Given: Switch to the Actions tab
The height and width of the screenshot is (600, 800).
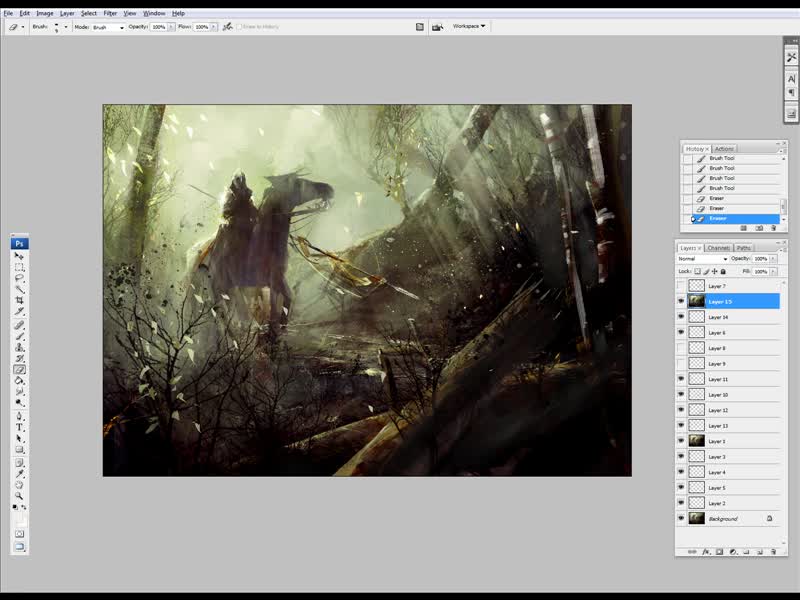Looking at the screenshot, I should coord(724,148).
